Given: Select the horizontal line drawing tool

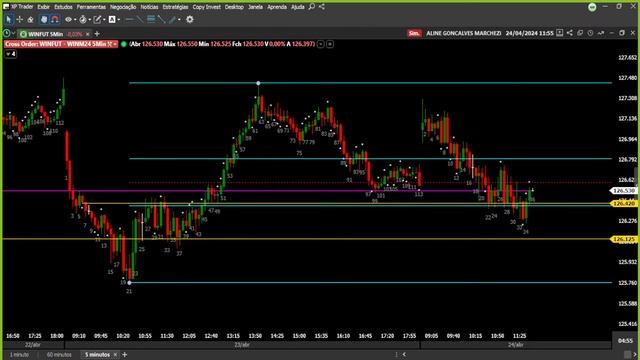Looking at the screenshot, I should 129,19.
